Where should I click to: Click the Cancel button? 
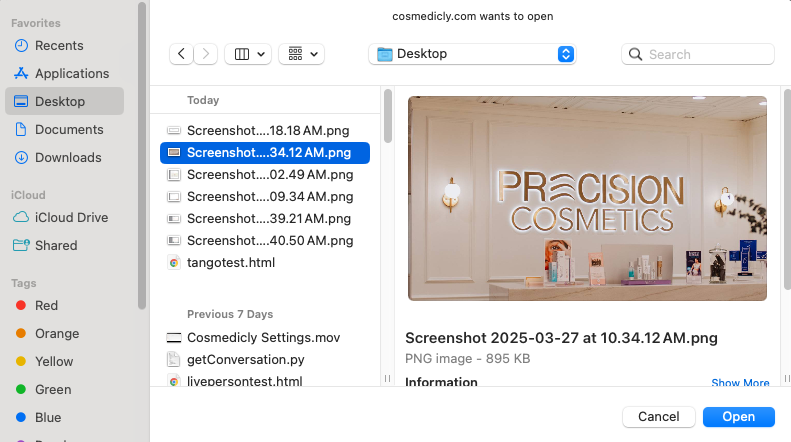tap(659, 417)
